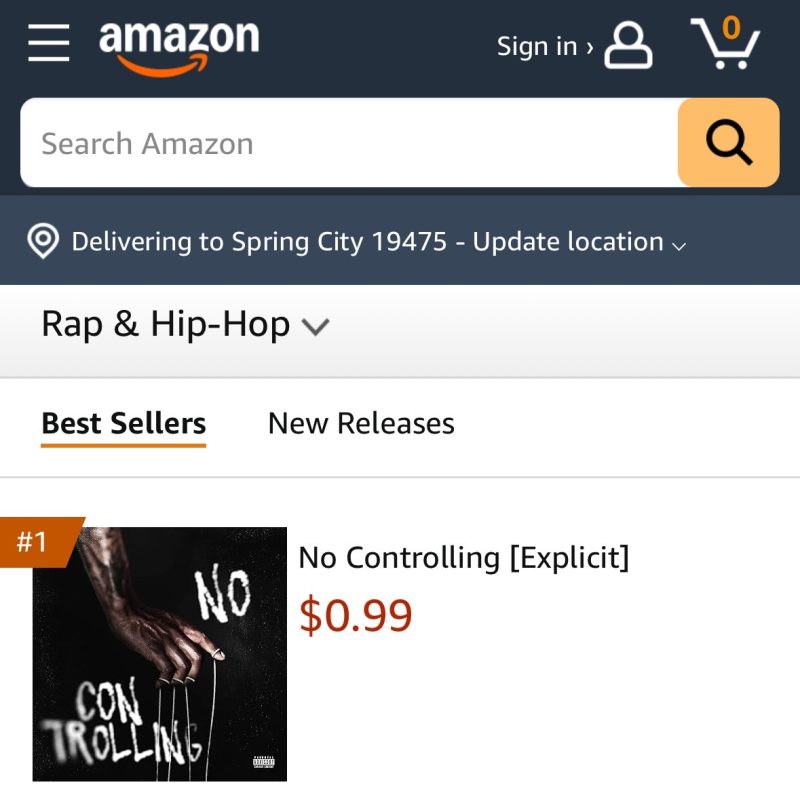Switch to the New Releases tab

361,423
